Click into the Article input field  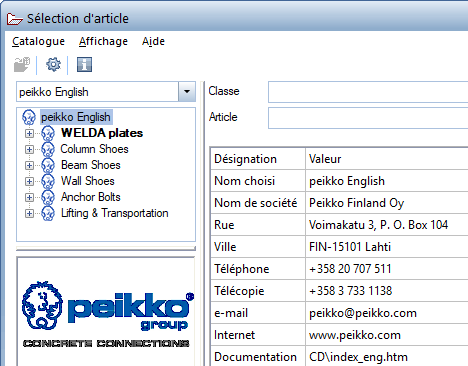368,118
